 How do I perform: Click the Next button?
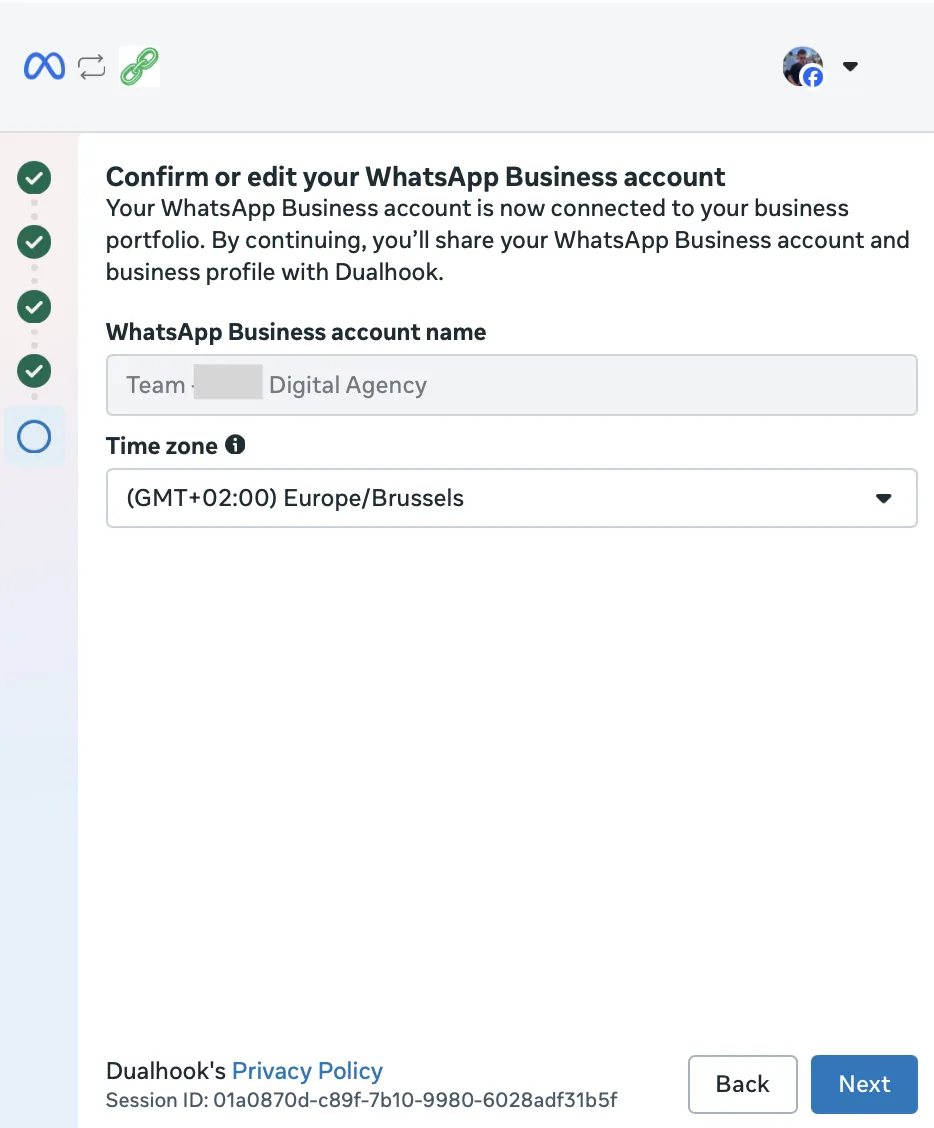click(864, 1084)
